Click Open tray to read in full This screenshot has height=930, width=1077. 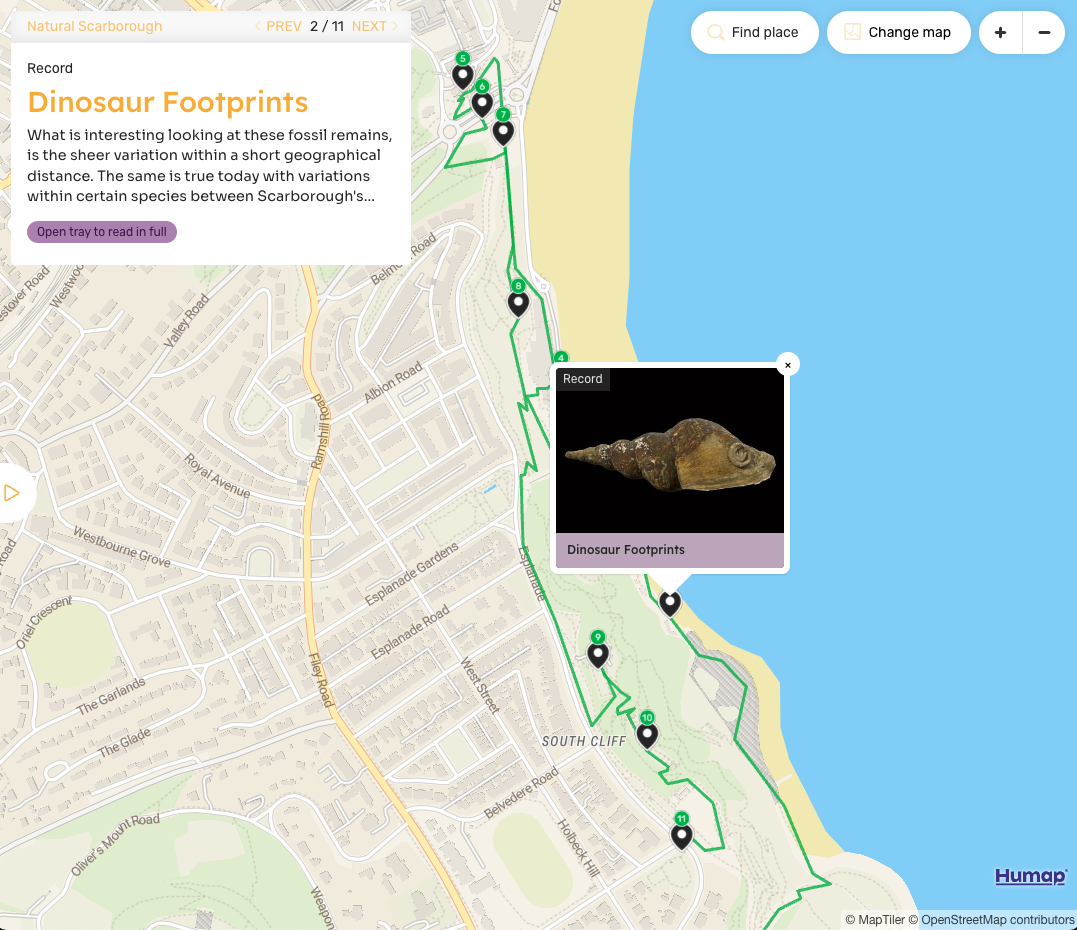(102, 231)
